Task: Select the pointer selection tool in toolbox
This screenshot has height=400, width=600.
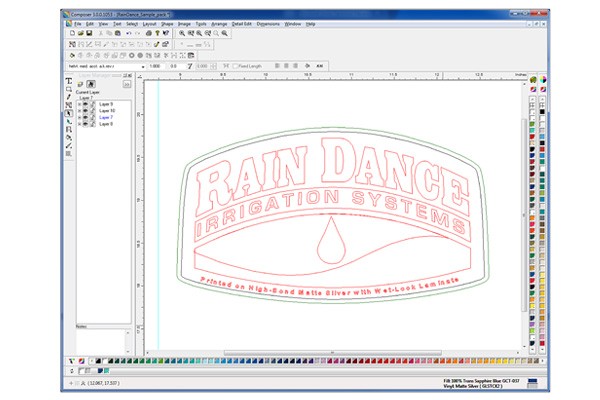Action: tap(68, 113)
